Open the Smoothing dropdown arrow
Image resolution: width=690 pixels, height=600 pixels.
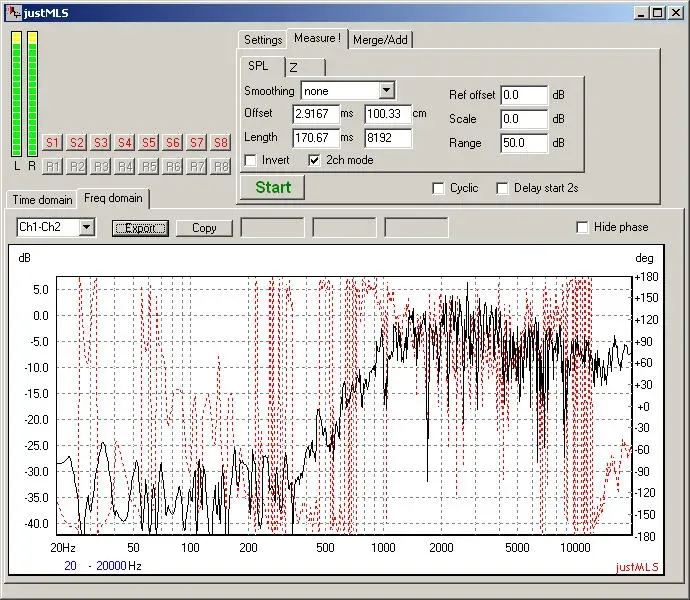[x=386, y=91]
